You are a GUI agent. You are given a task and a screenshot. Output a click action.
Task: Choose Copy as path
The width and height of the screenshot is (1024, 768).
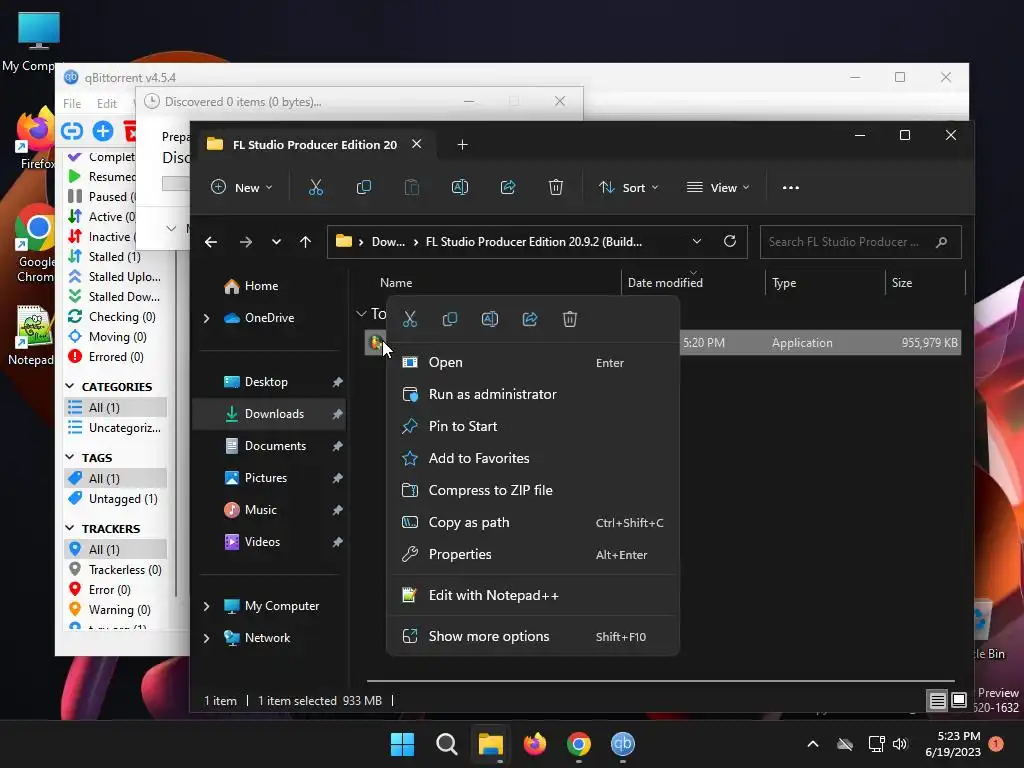click(x=533, y=522)
